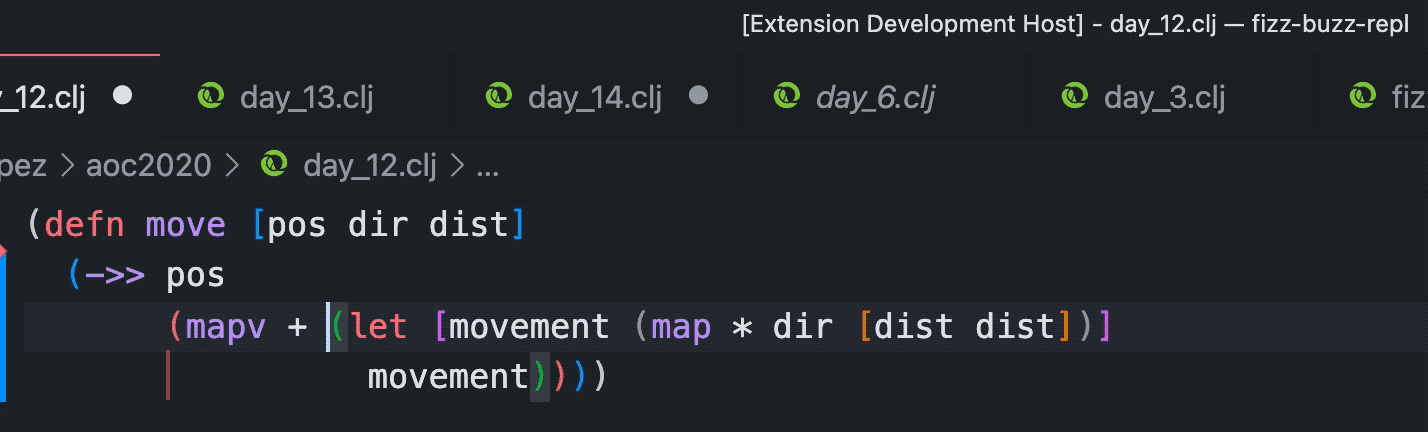Click the Clojure icon on day_13.clj tab

coord(210,97)
